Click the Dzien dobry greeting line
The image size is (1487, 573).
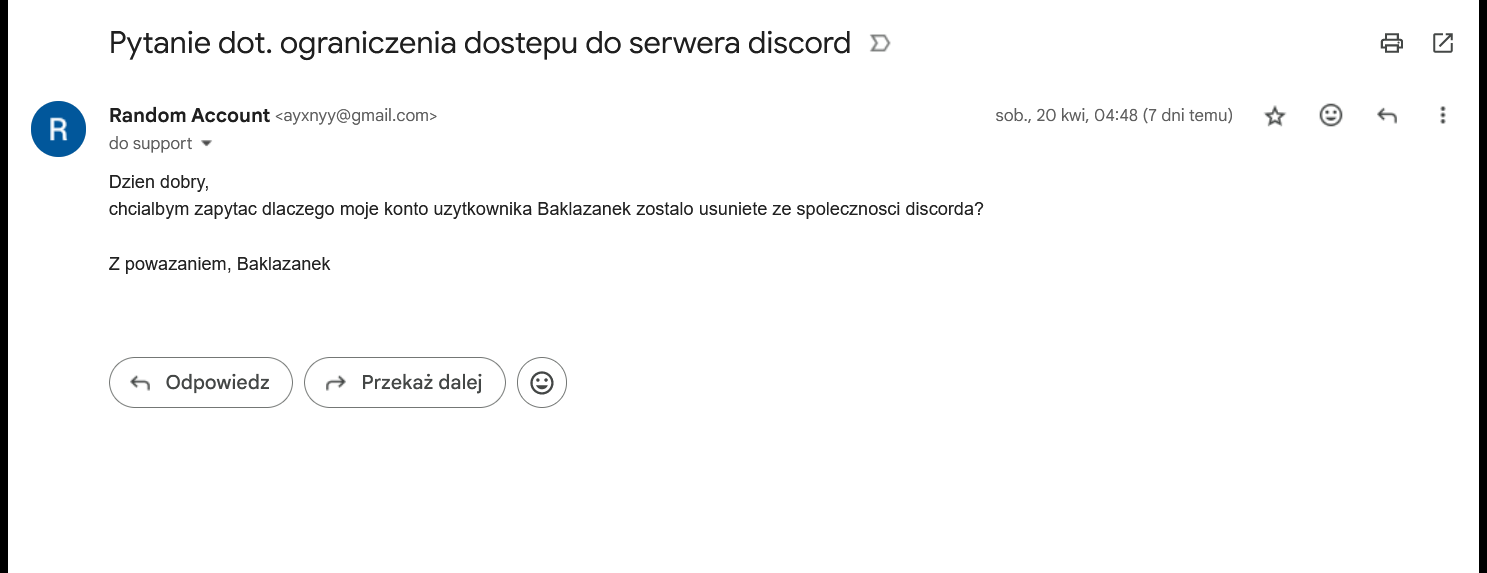point(159,183)
